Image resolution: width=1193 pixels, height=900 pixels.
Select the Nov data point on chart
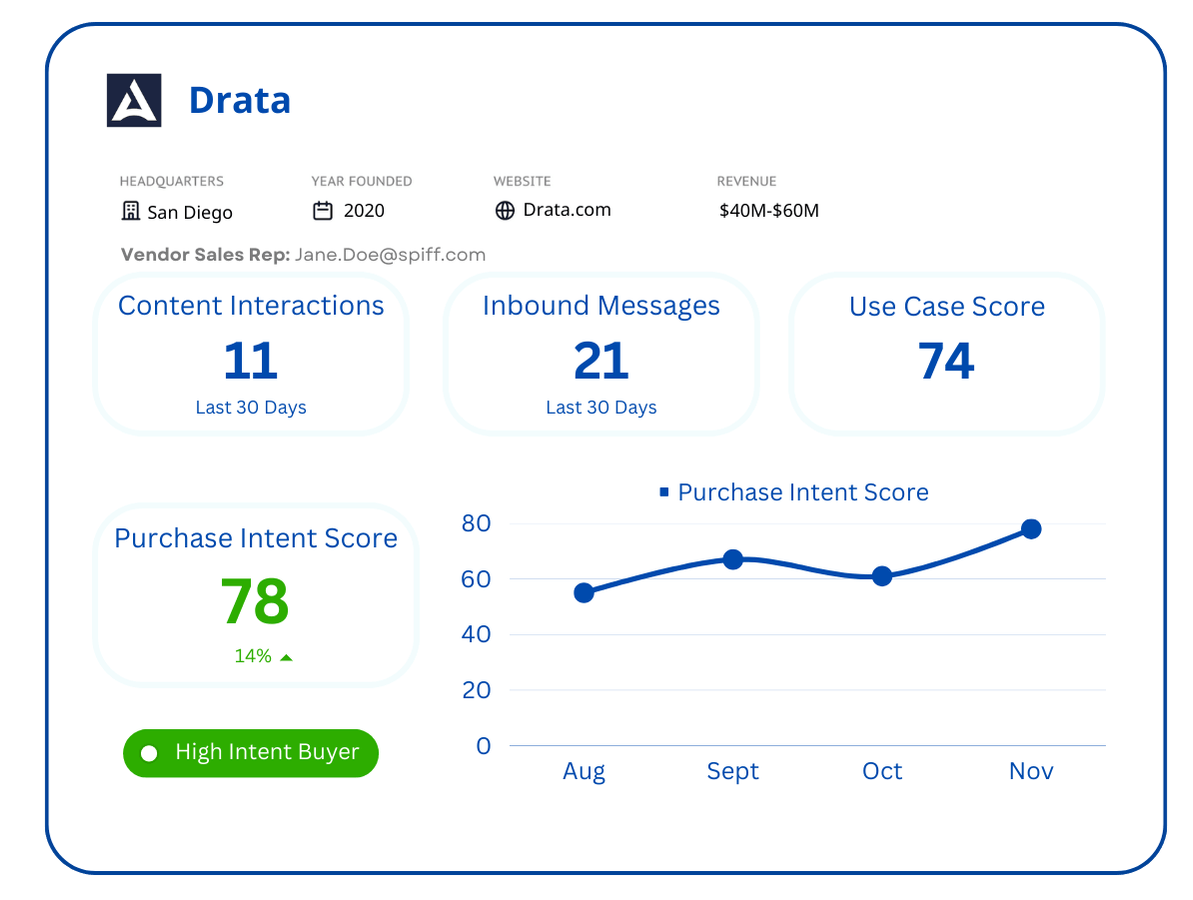coord(1031,529)
